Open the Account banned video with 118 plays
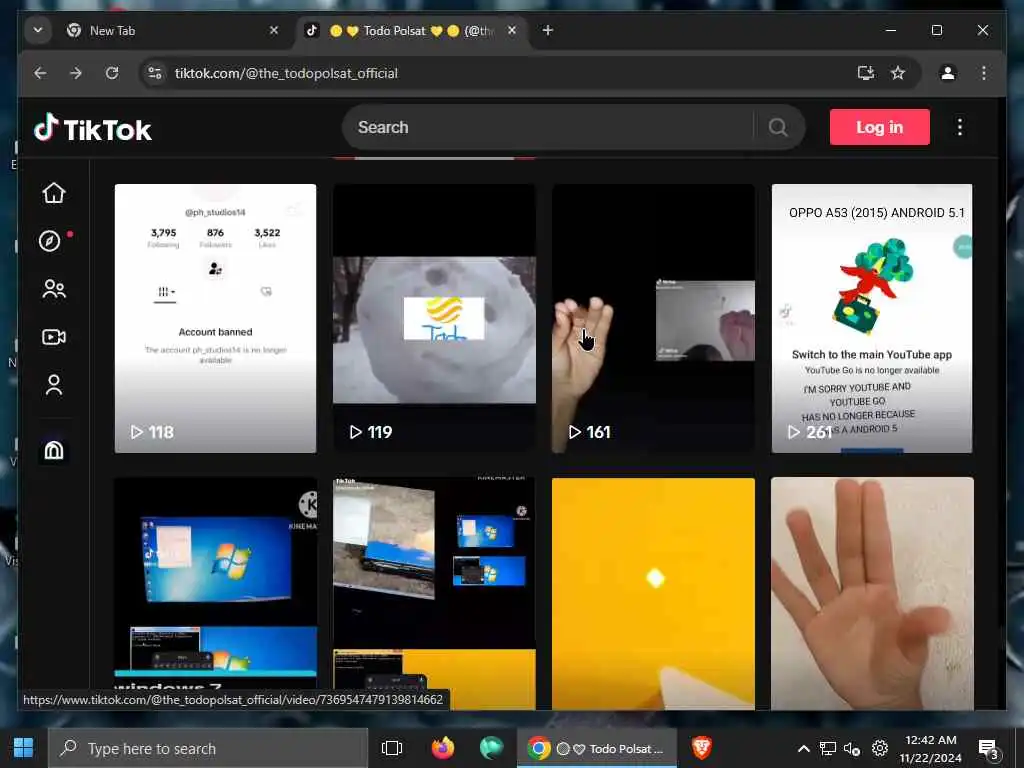 point(216,318)
